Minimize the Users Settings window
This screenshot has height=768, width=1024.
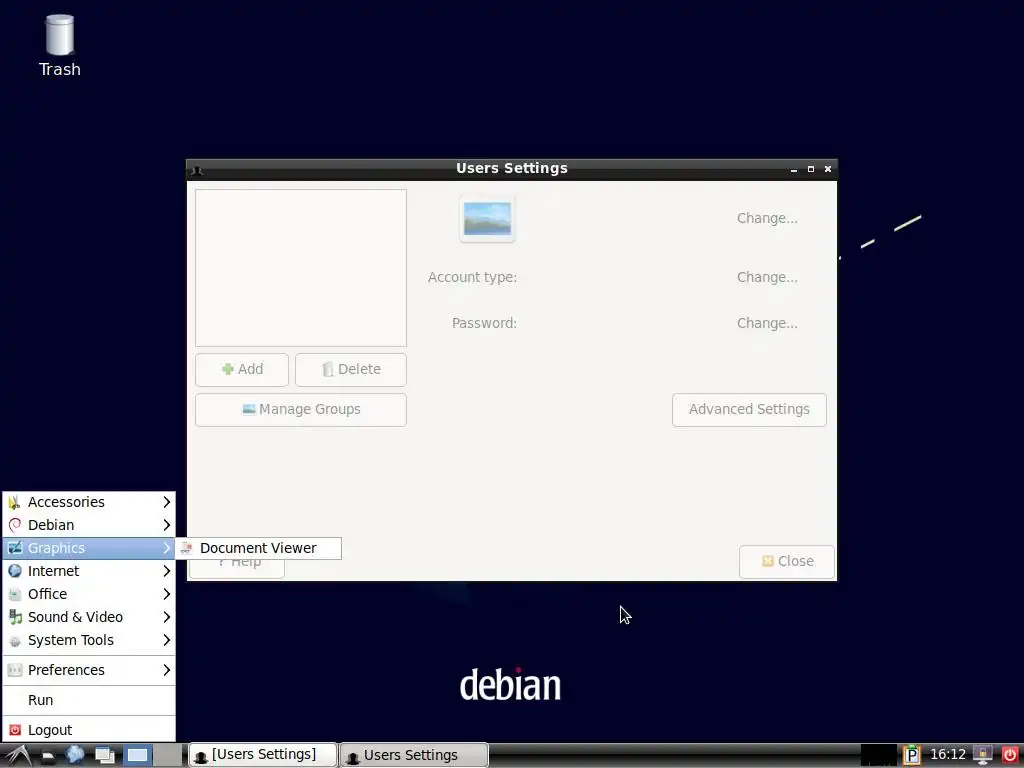[x=793, y=169]
